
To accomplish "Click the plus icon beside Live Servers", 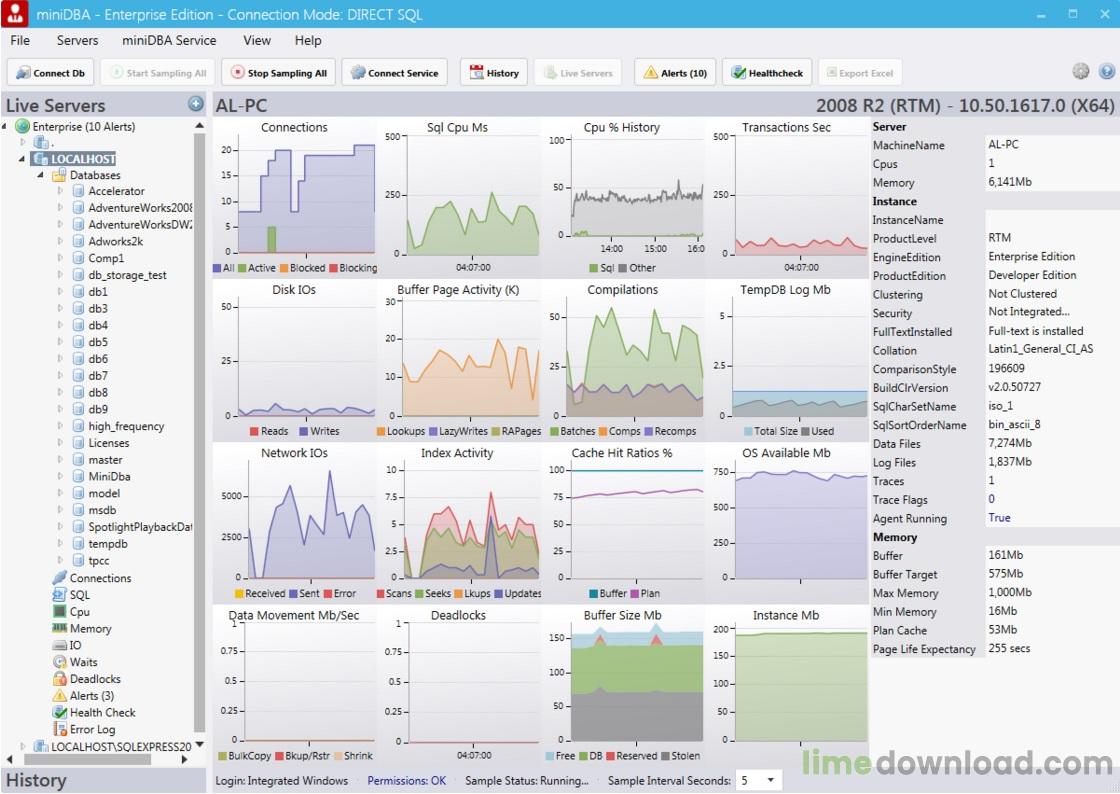I will pyautogui.click(x=196, y=104).
